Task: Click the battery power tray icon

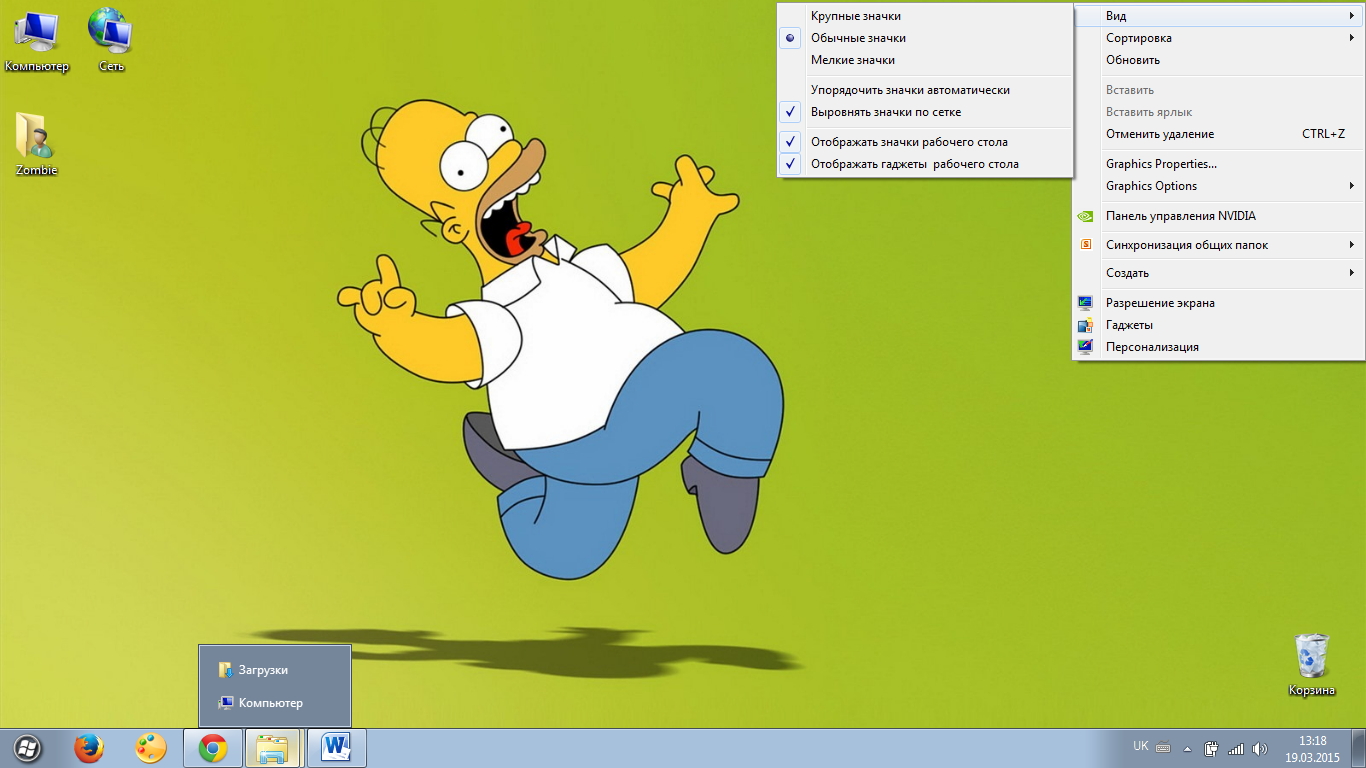Action: click(1211, 748)
